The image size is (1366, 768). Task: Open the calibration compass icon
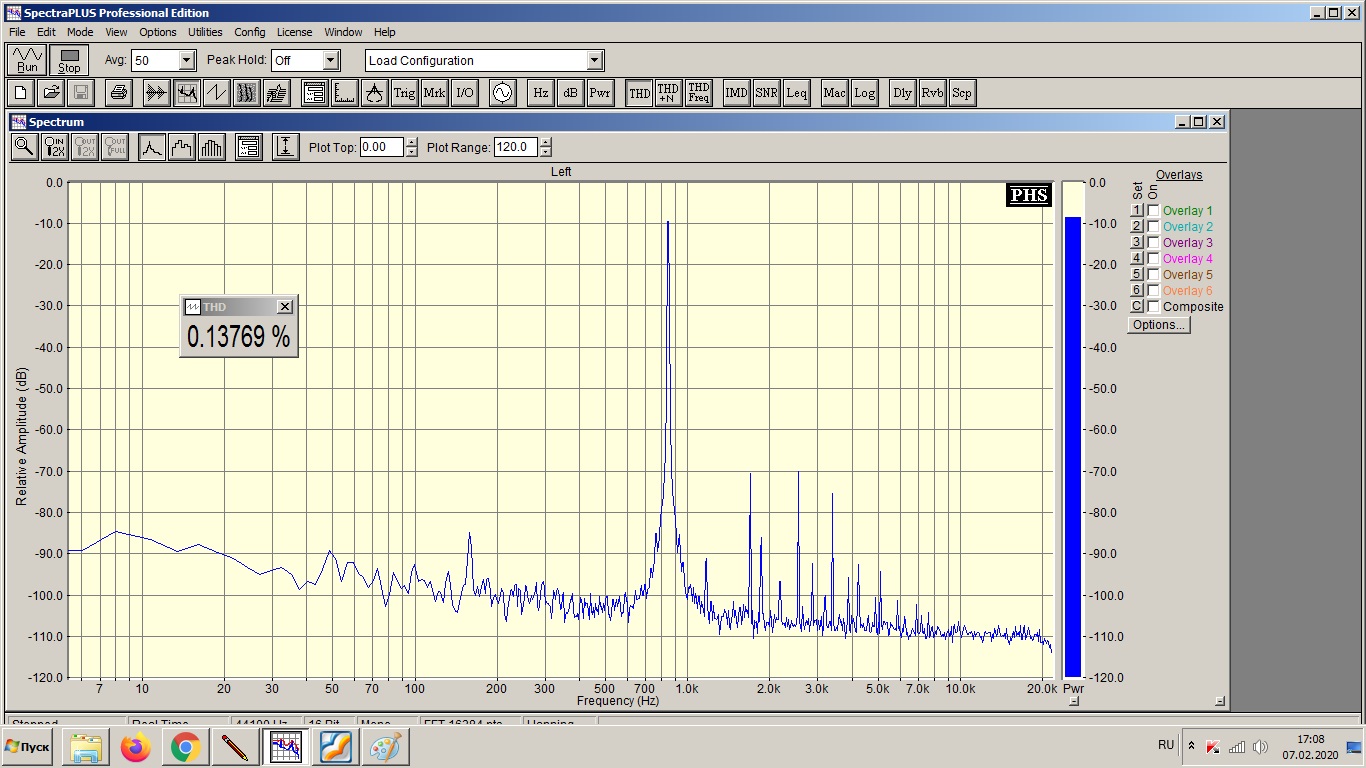tap(374, 93)
